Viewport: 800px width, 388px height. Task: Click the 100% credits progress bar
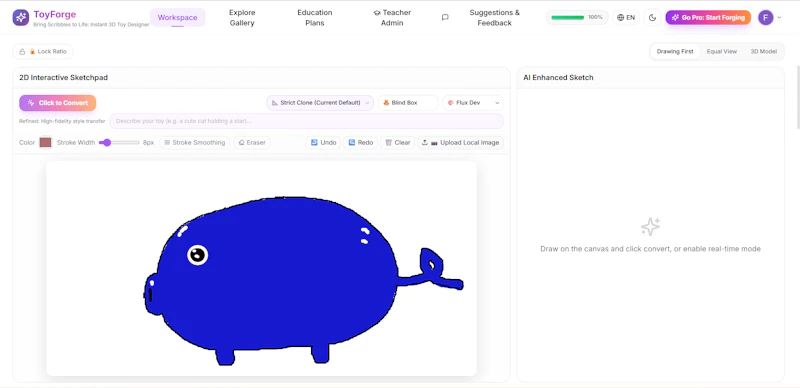[577, 17]
